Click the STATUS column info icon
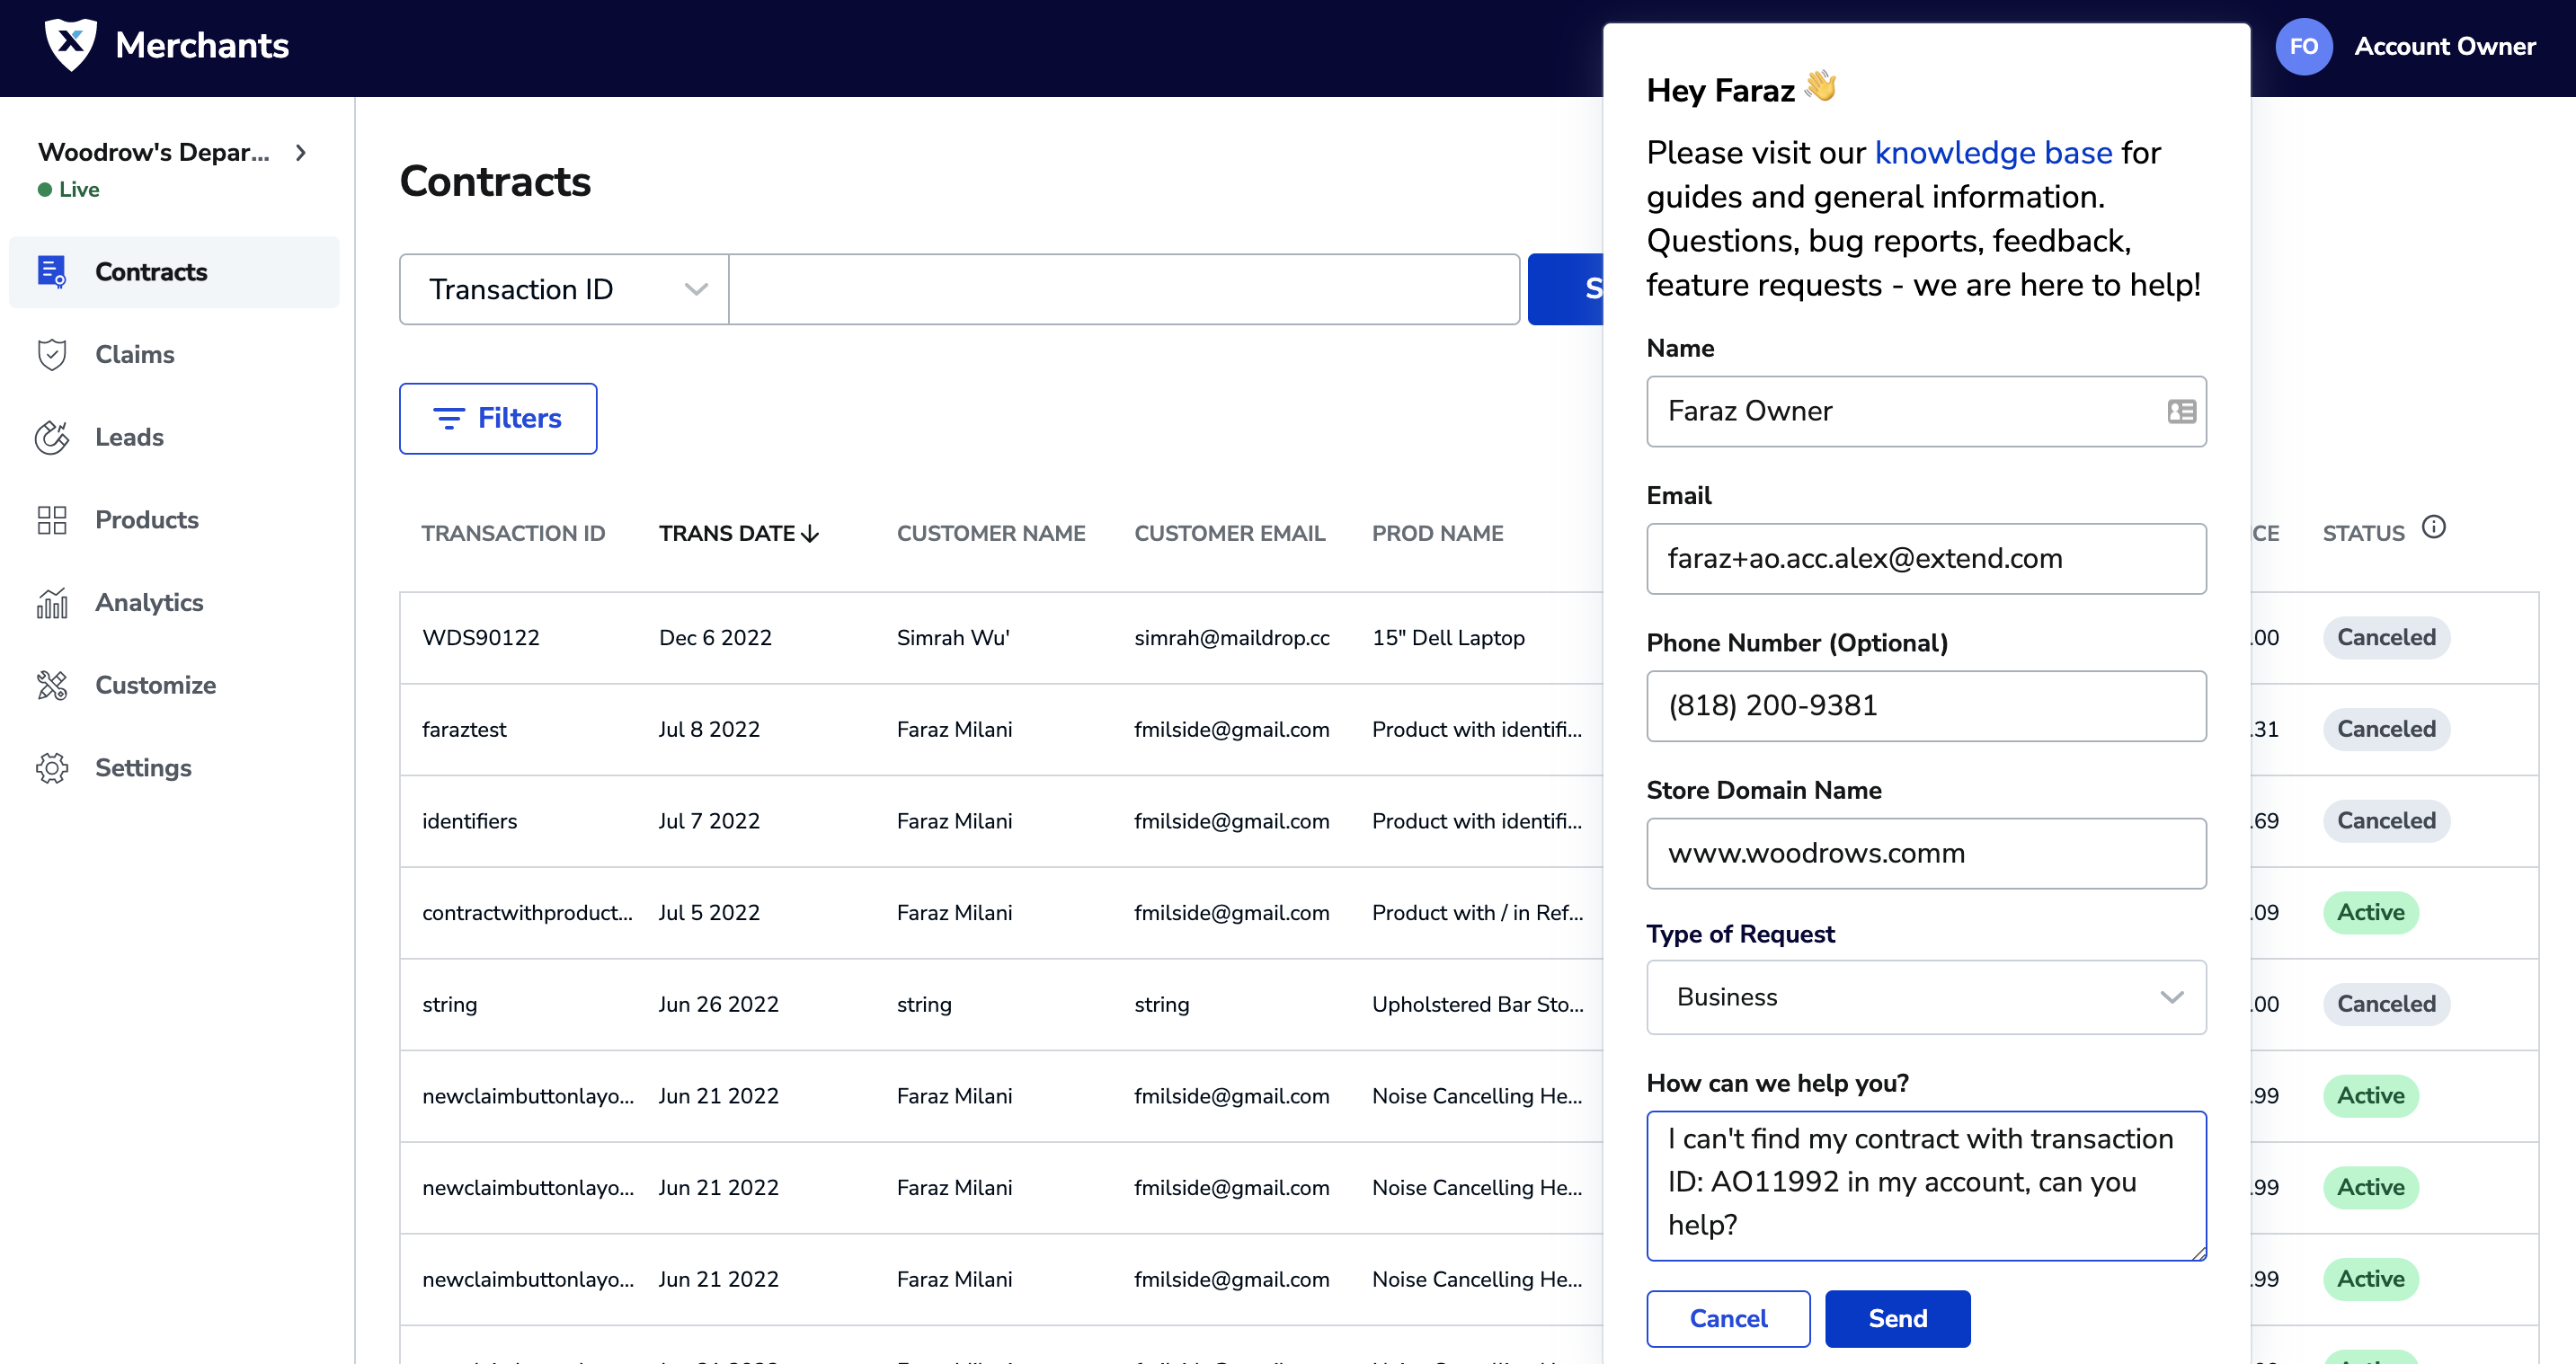 tap(2433, 527)
